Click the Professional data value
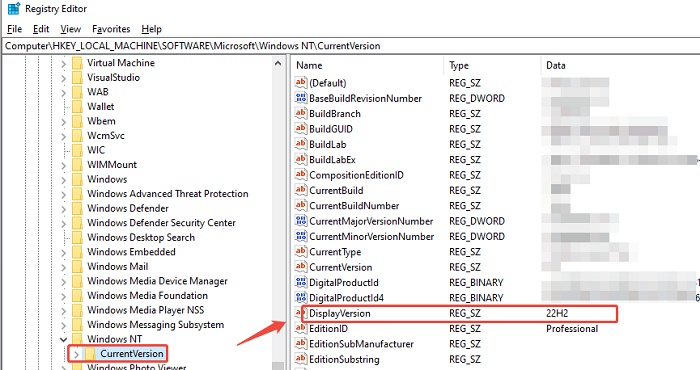Screen dimensions: 700x370 point(572,328)
